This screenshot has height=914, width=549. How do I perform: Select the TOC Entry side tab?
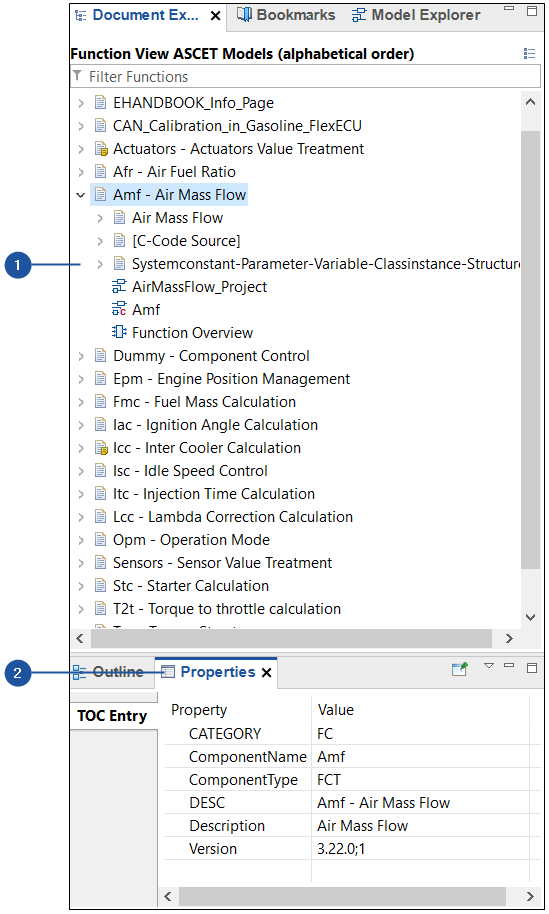[x=113, y=716]
